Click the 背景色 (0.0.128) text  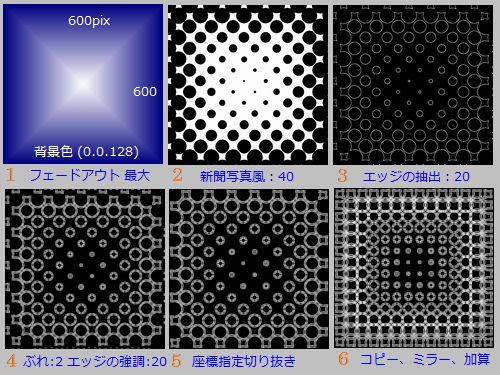pos(86,151)
